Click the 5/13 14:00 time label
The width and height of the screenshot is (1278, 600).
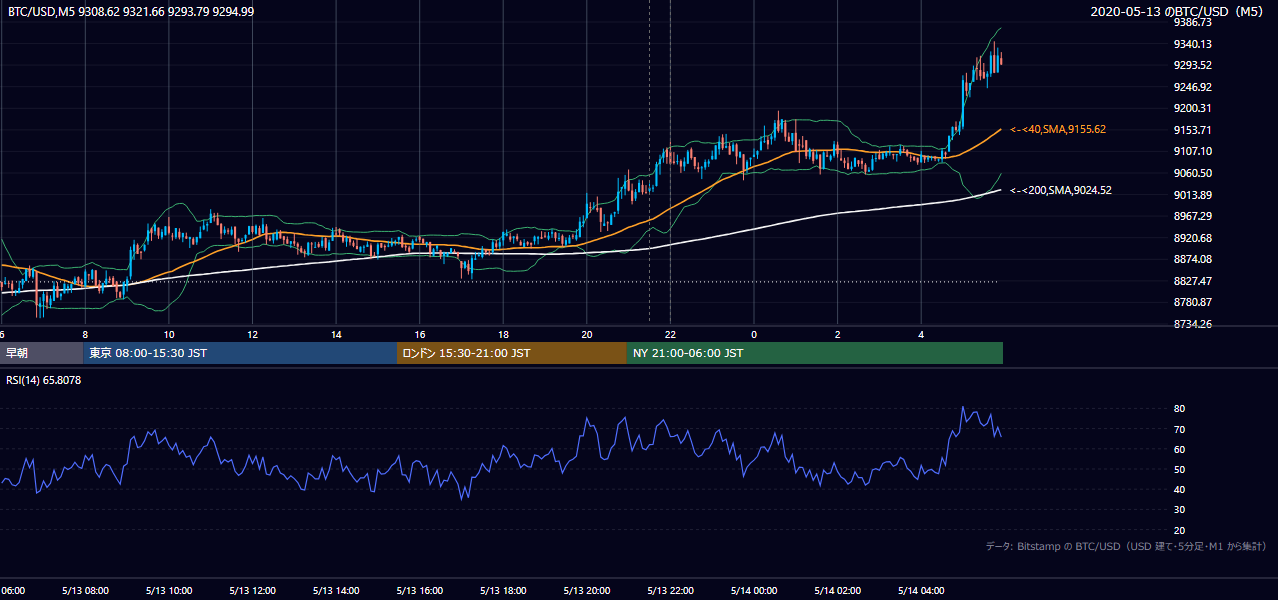(336, 591)
